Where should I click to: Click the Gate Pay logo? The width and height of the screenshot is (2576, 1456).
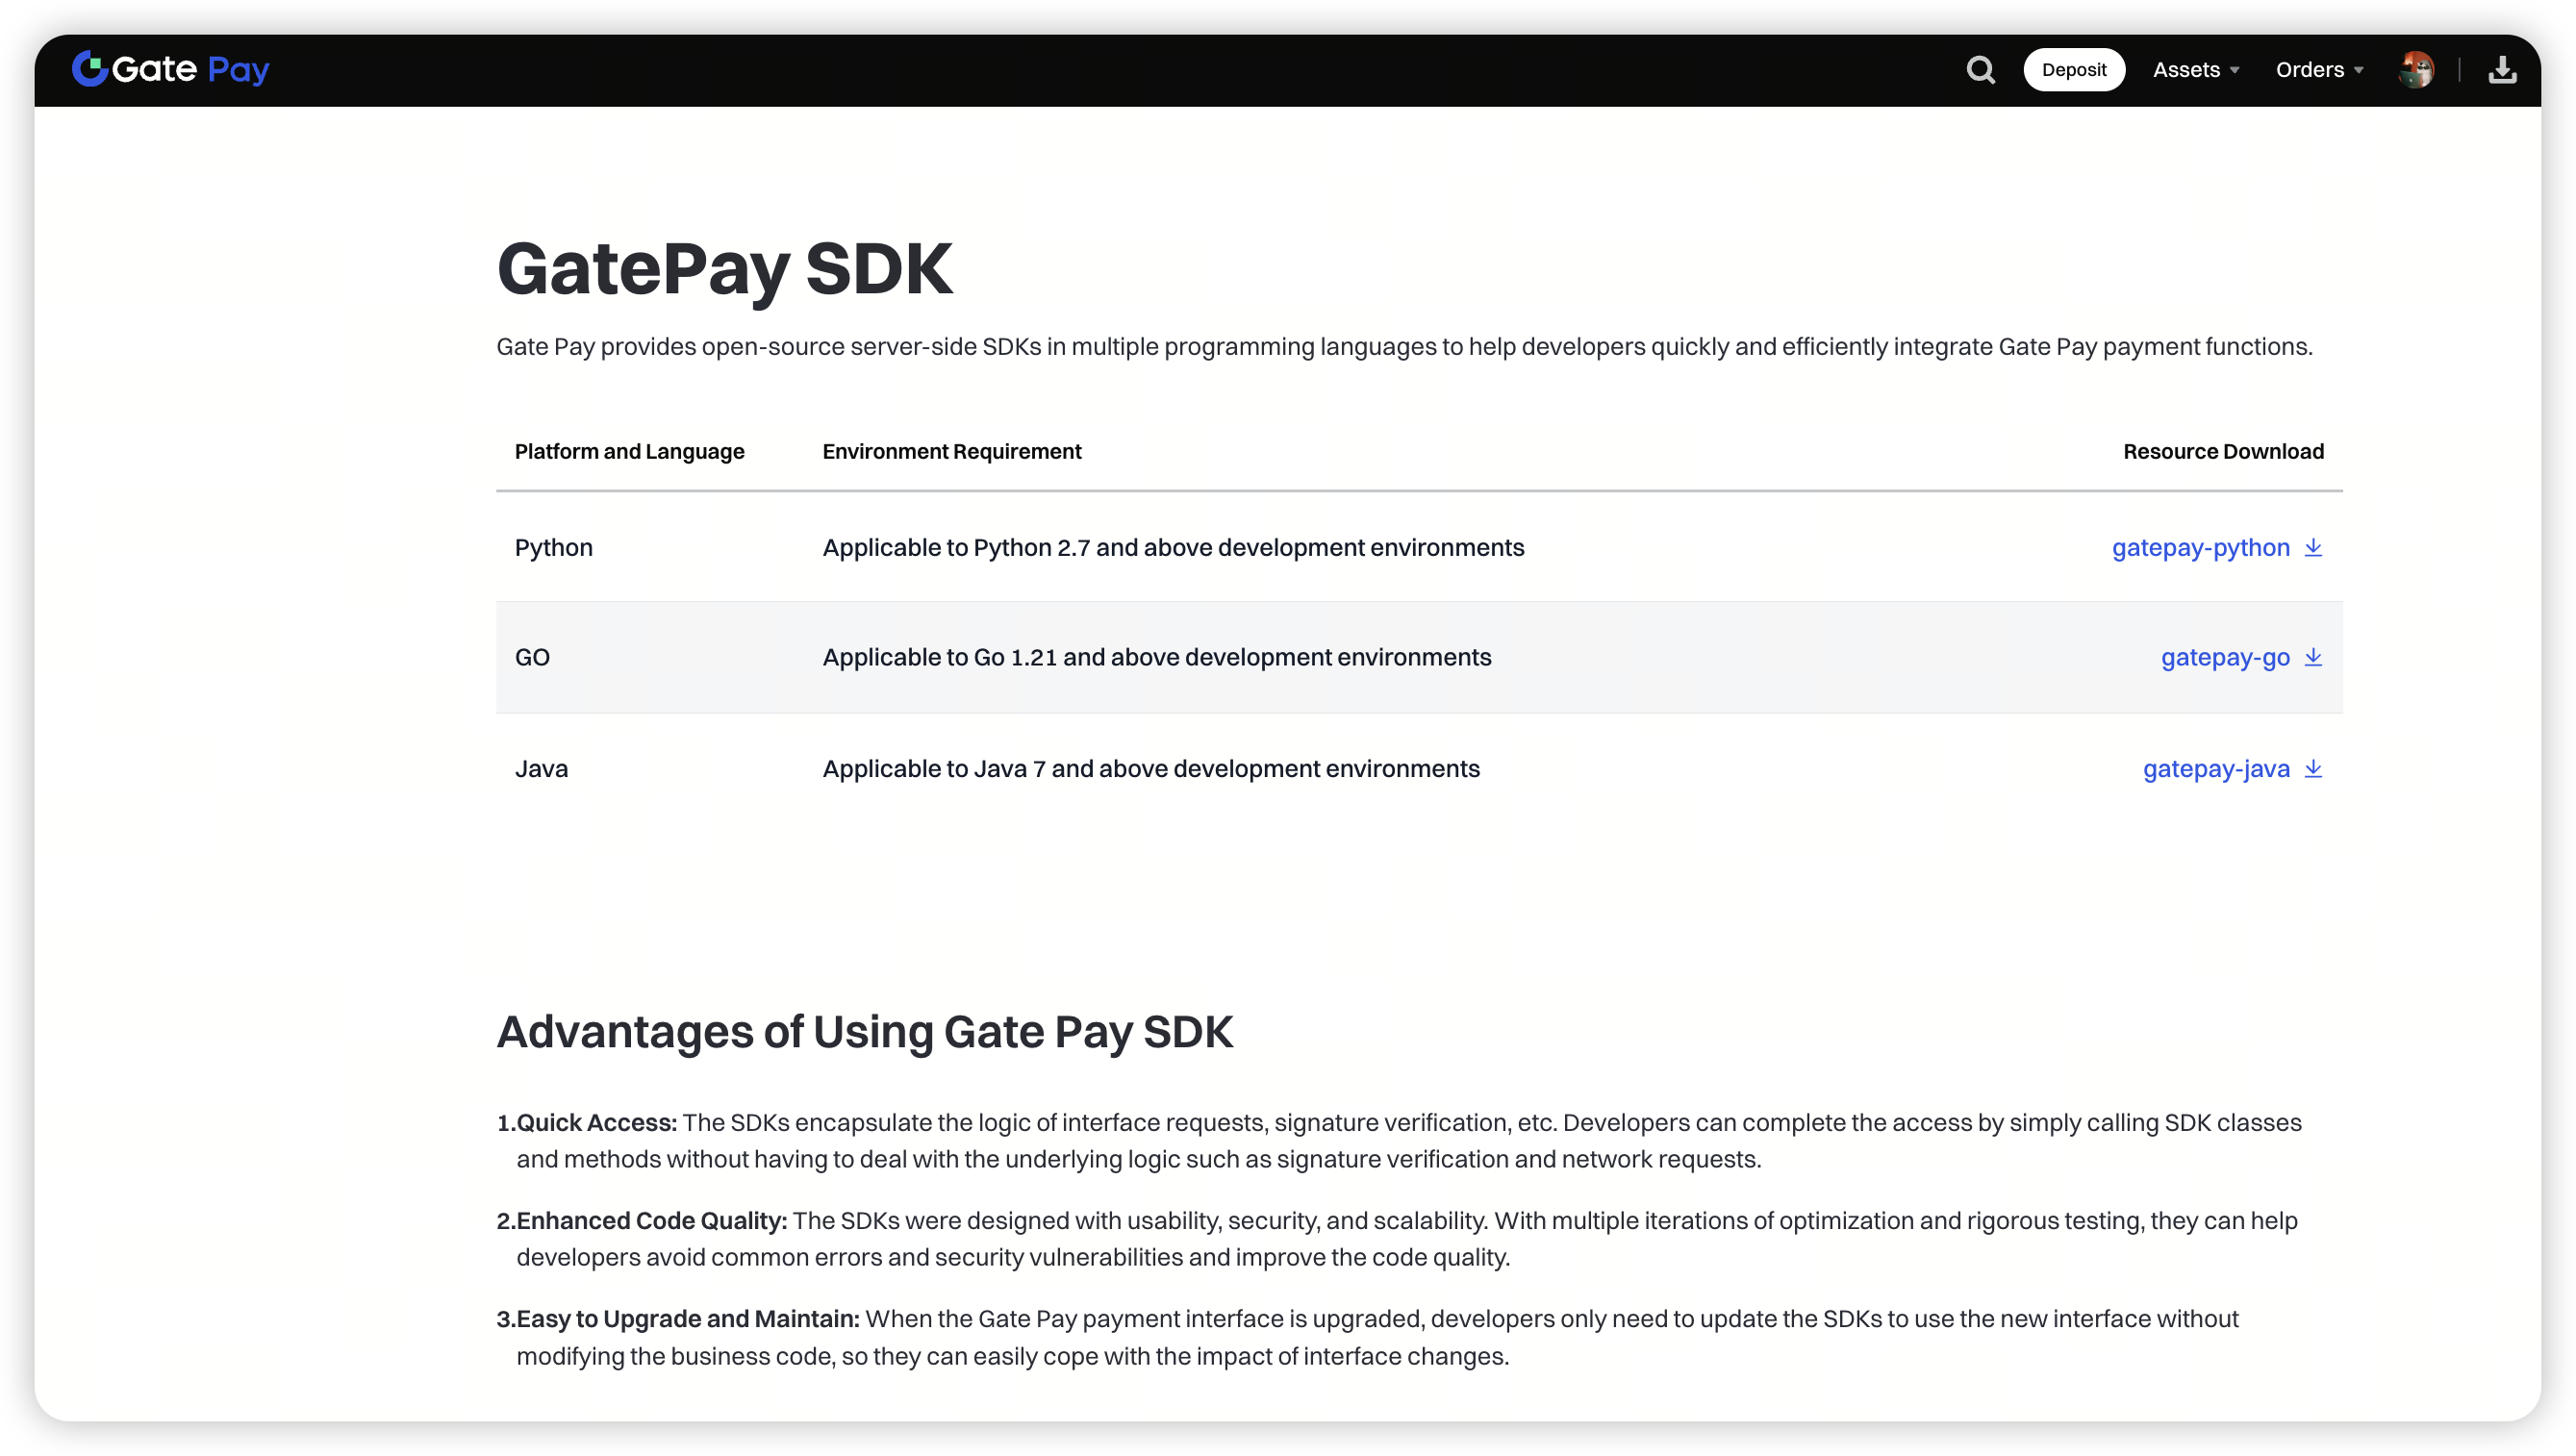point(171,69)
